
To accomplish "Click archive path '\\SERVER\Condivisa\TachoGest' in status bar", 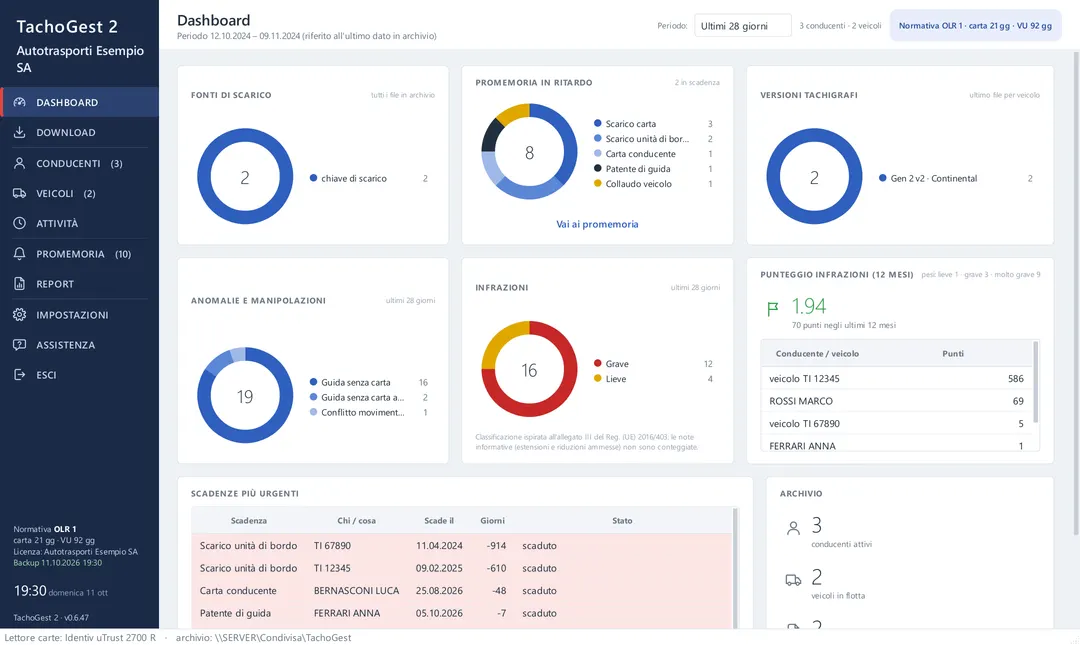I will [x=283, y=637].
